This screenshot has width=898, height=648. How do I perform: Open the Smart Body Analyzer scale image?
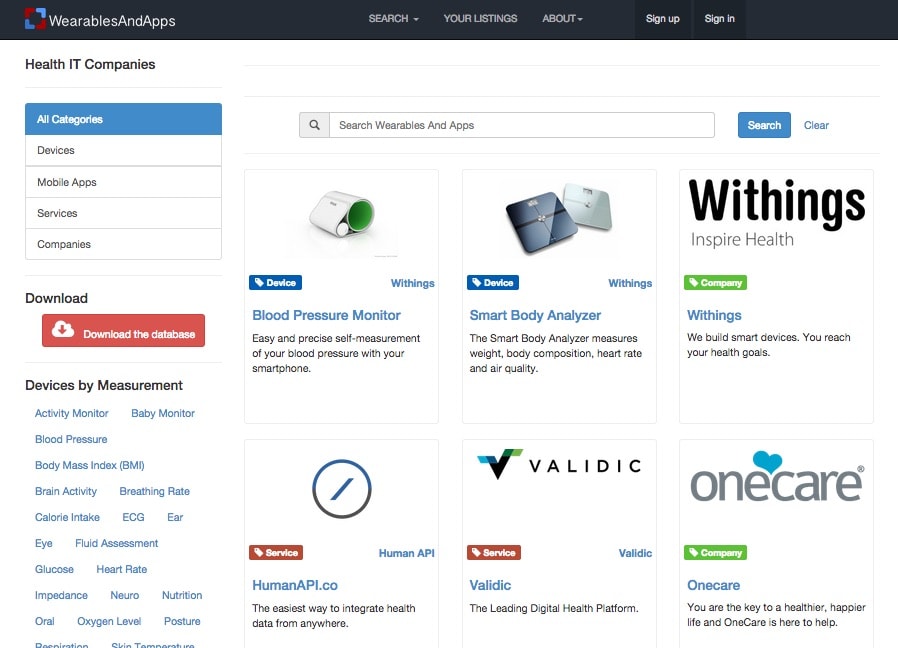tap(559, 218)
